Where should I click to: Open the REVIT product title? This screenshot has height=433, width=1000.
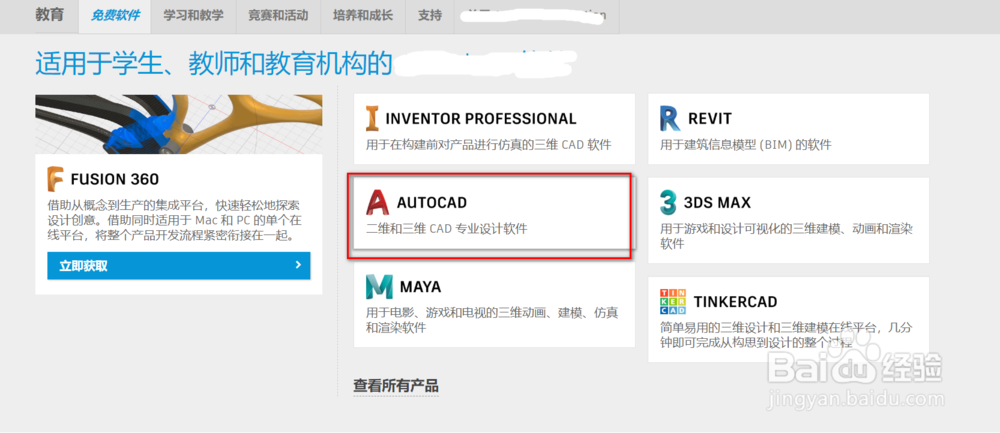click(x=710, y=119)
